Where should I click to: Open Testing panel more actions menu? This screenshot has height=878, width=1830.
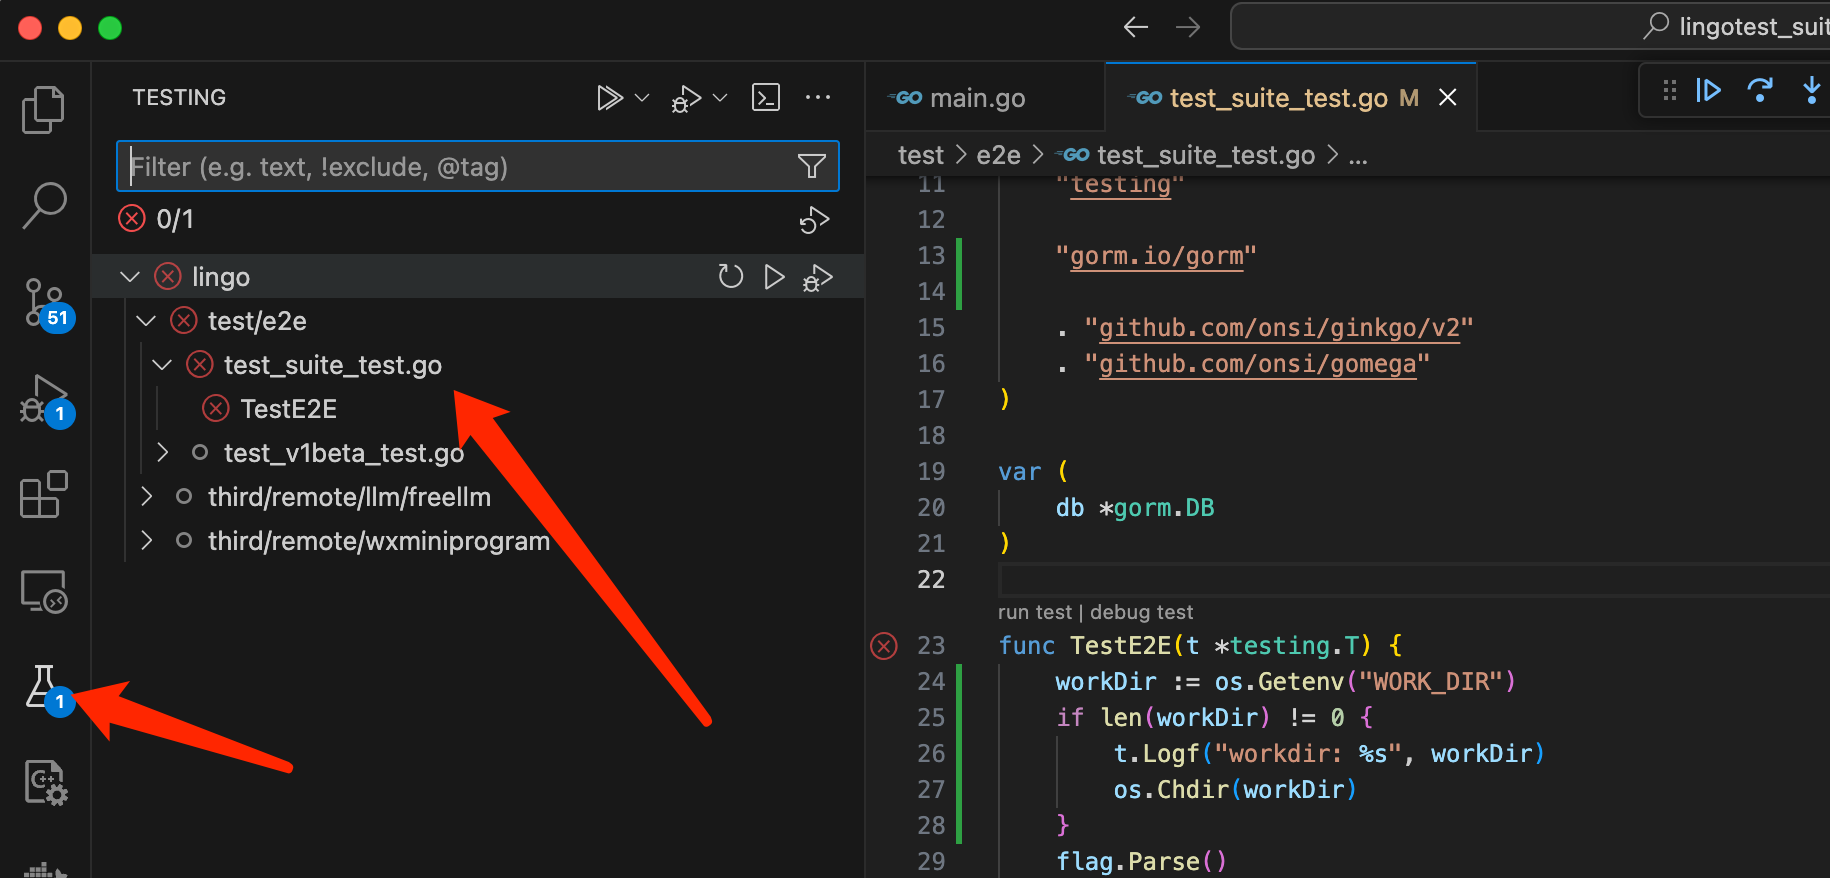point(818,98)
